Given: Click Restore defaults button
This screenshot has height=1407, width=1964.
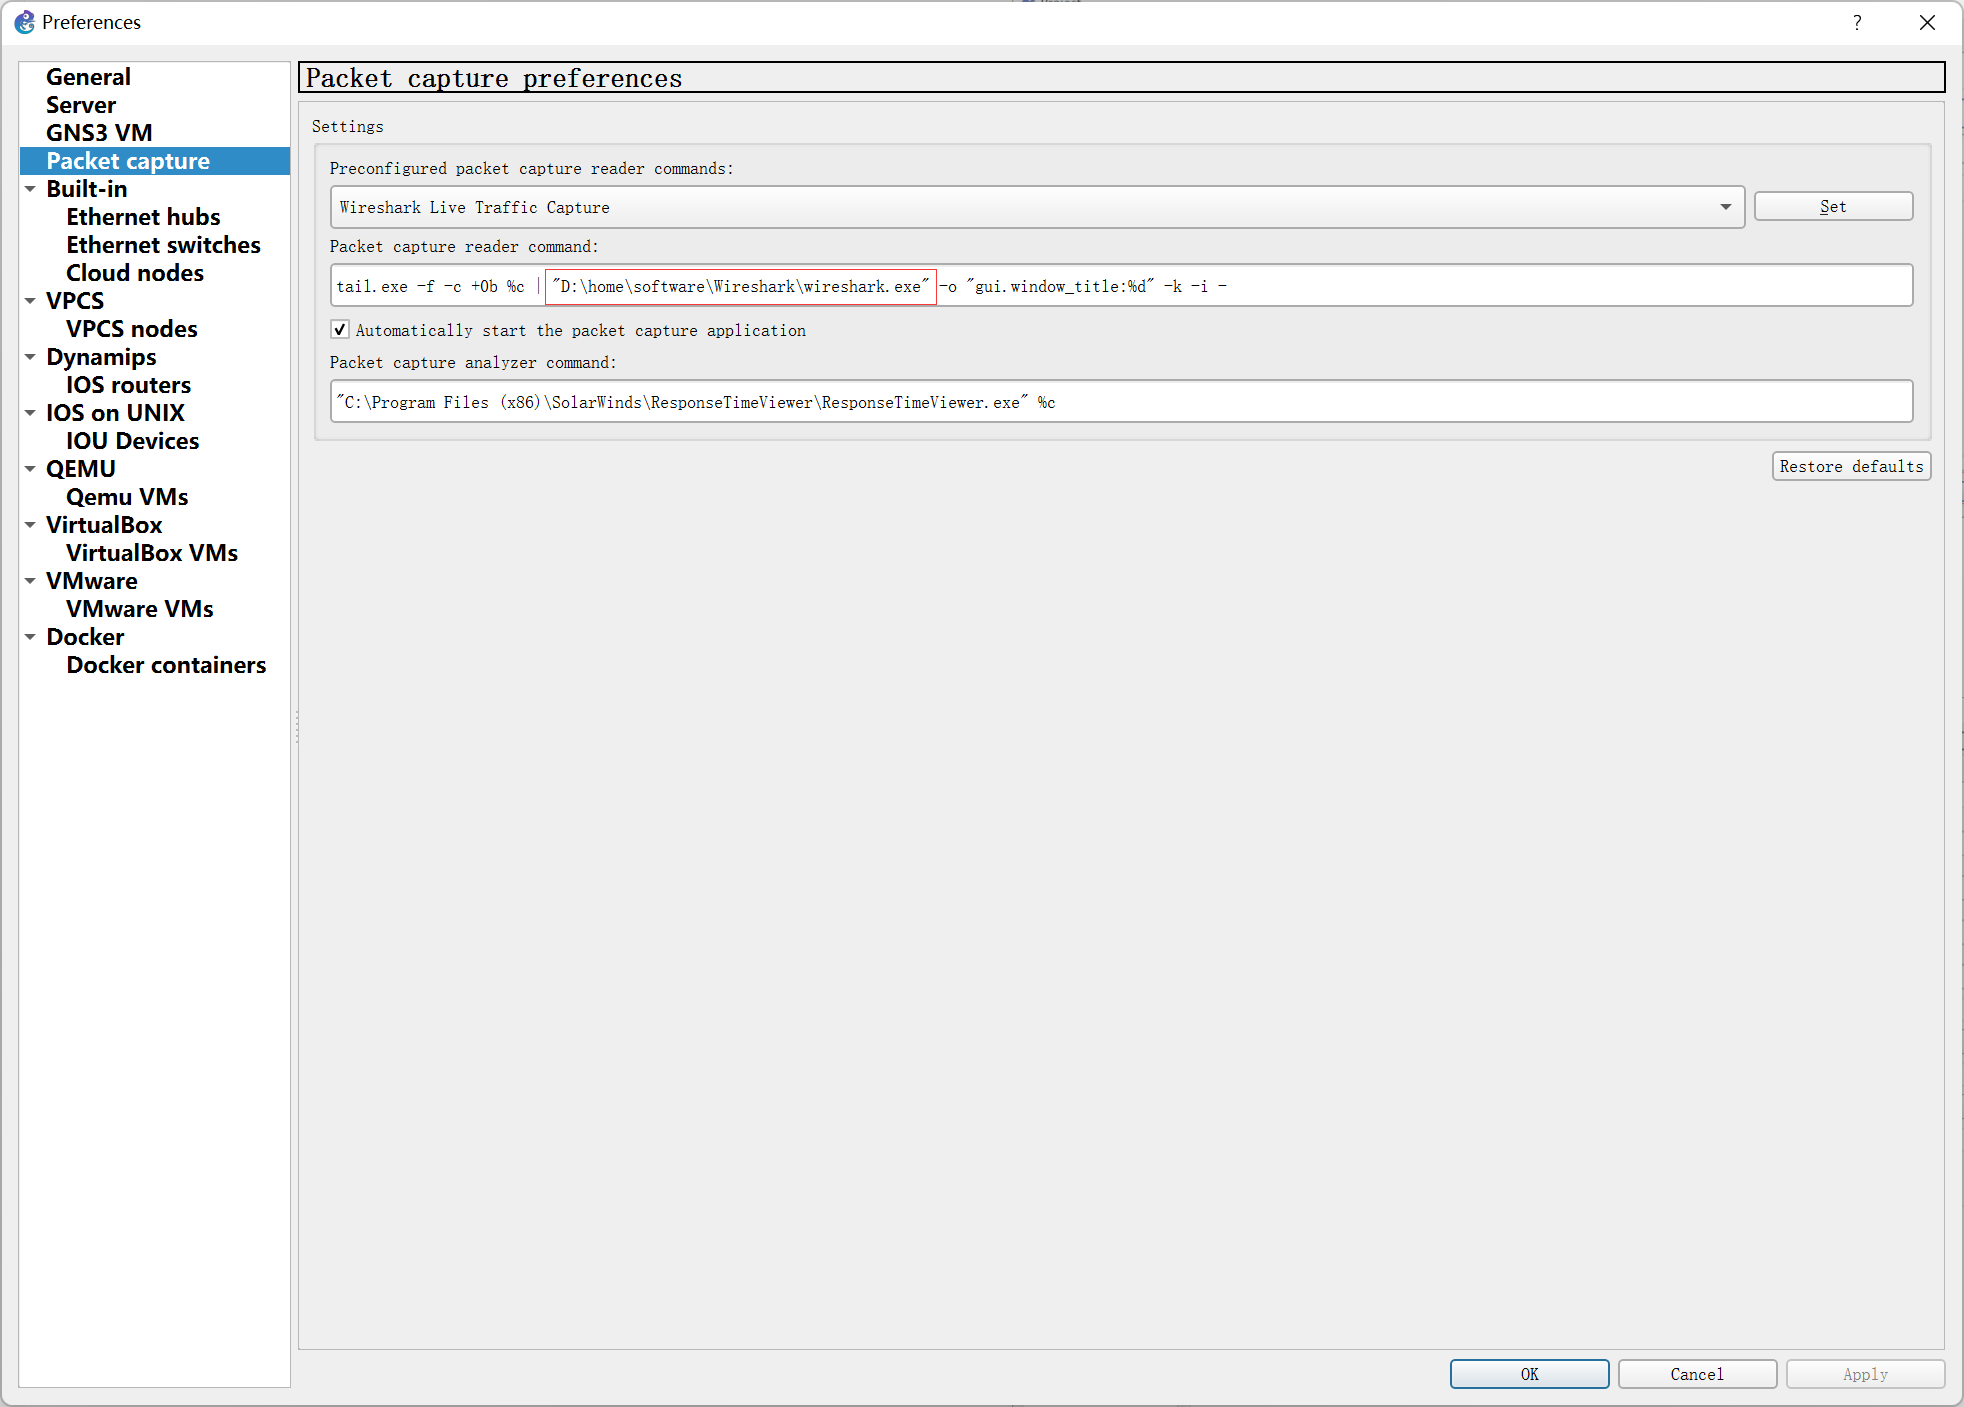Looking at the screenshot, I should click(1851, 467).
